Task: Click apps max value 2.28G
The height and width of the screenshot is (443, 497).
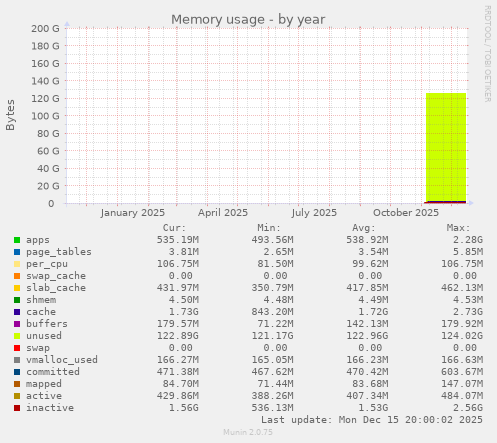Action: [x=468, y=240]
